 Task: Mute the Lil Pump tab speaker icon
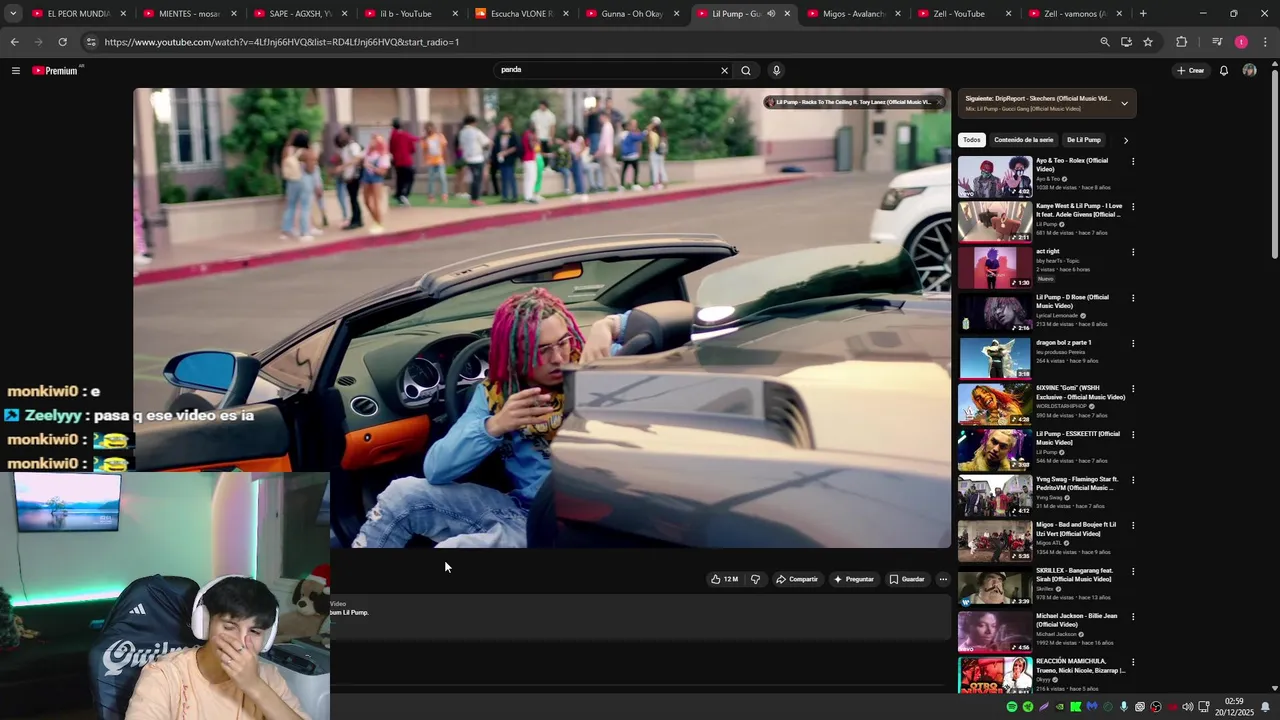771,14
